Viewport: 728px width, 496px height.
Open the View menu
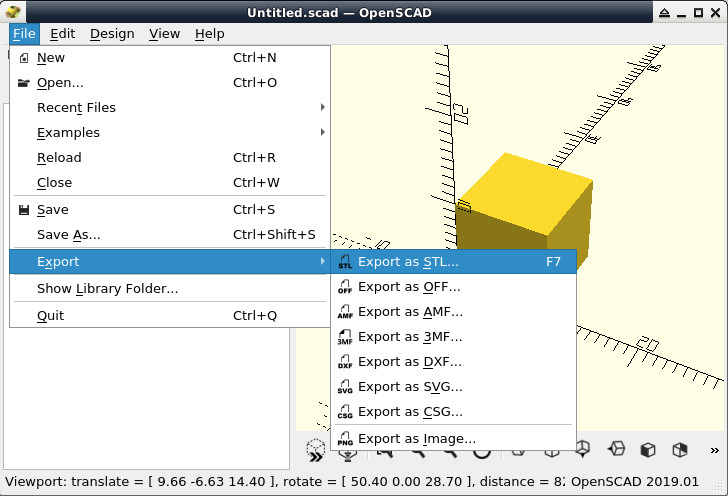click(x=164, y=34)
